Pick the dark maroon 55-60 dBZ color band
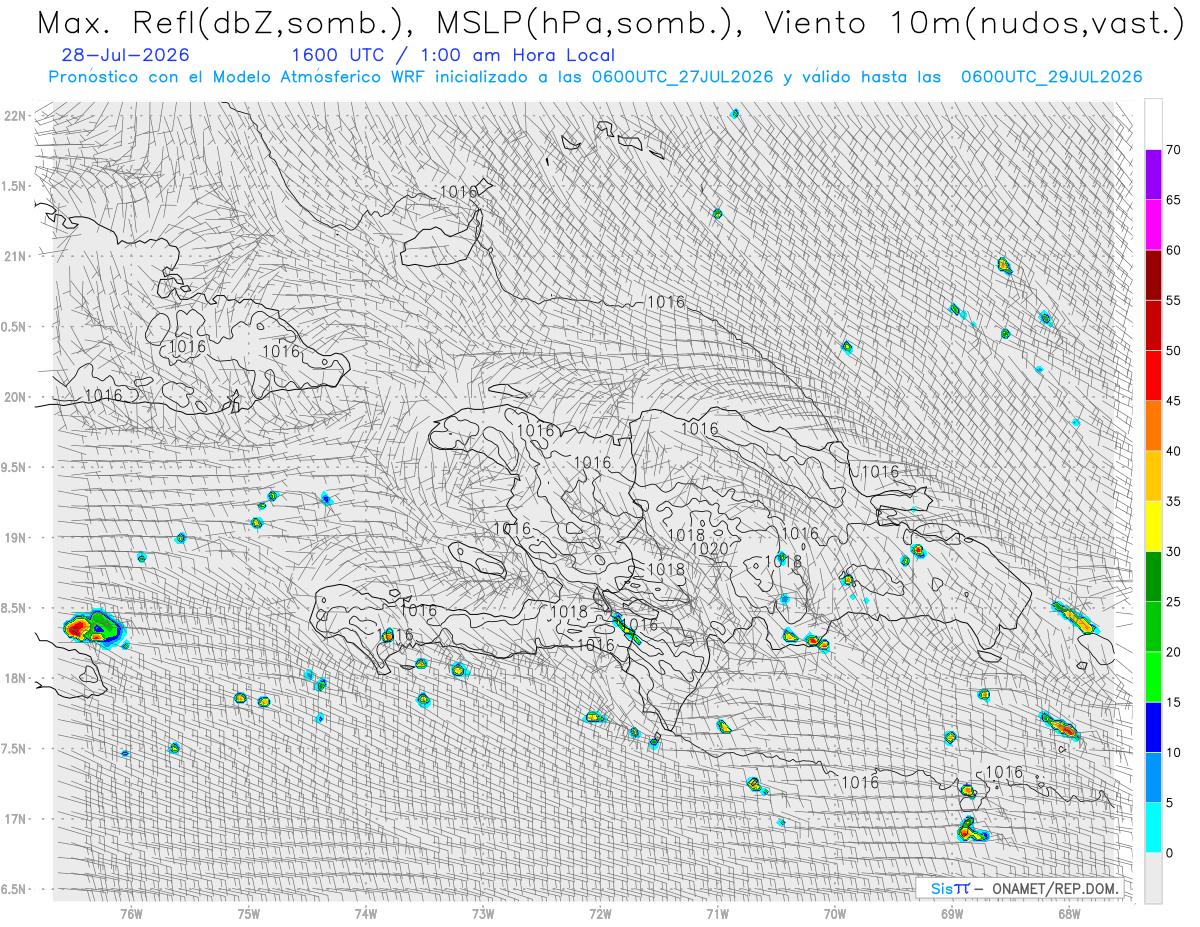Image resolution: width=1200 pixels, height=927 pixels. 1153,275
